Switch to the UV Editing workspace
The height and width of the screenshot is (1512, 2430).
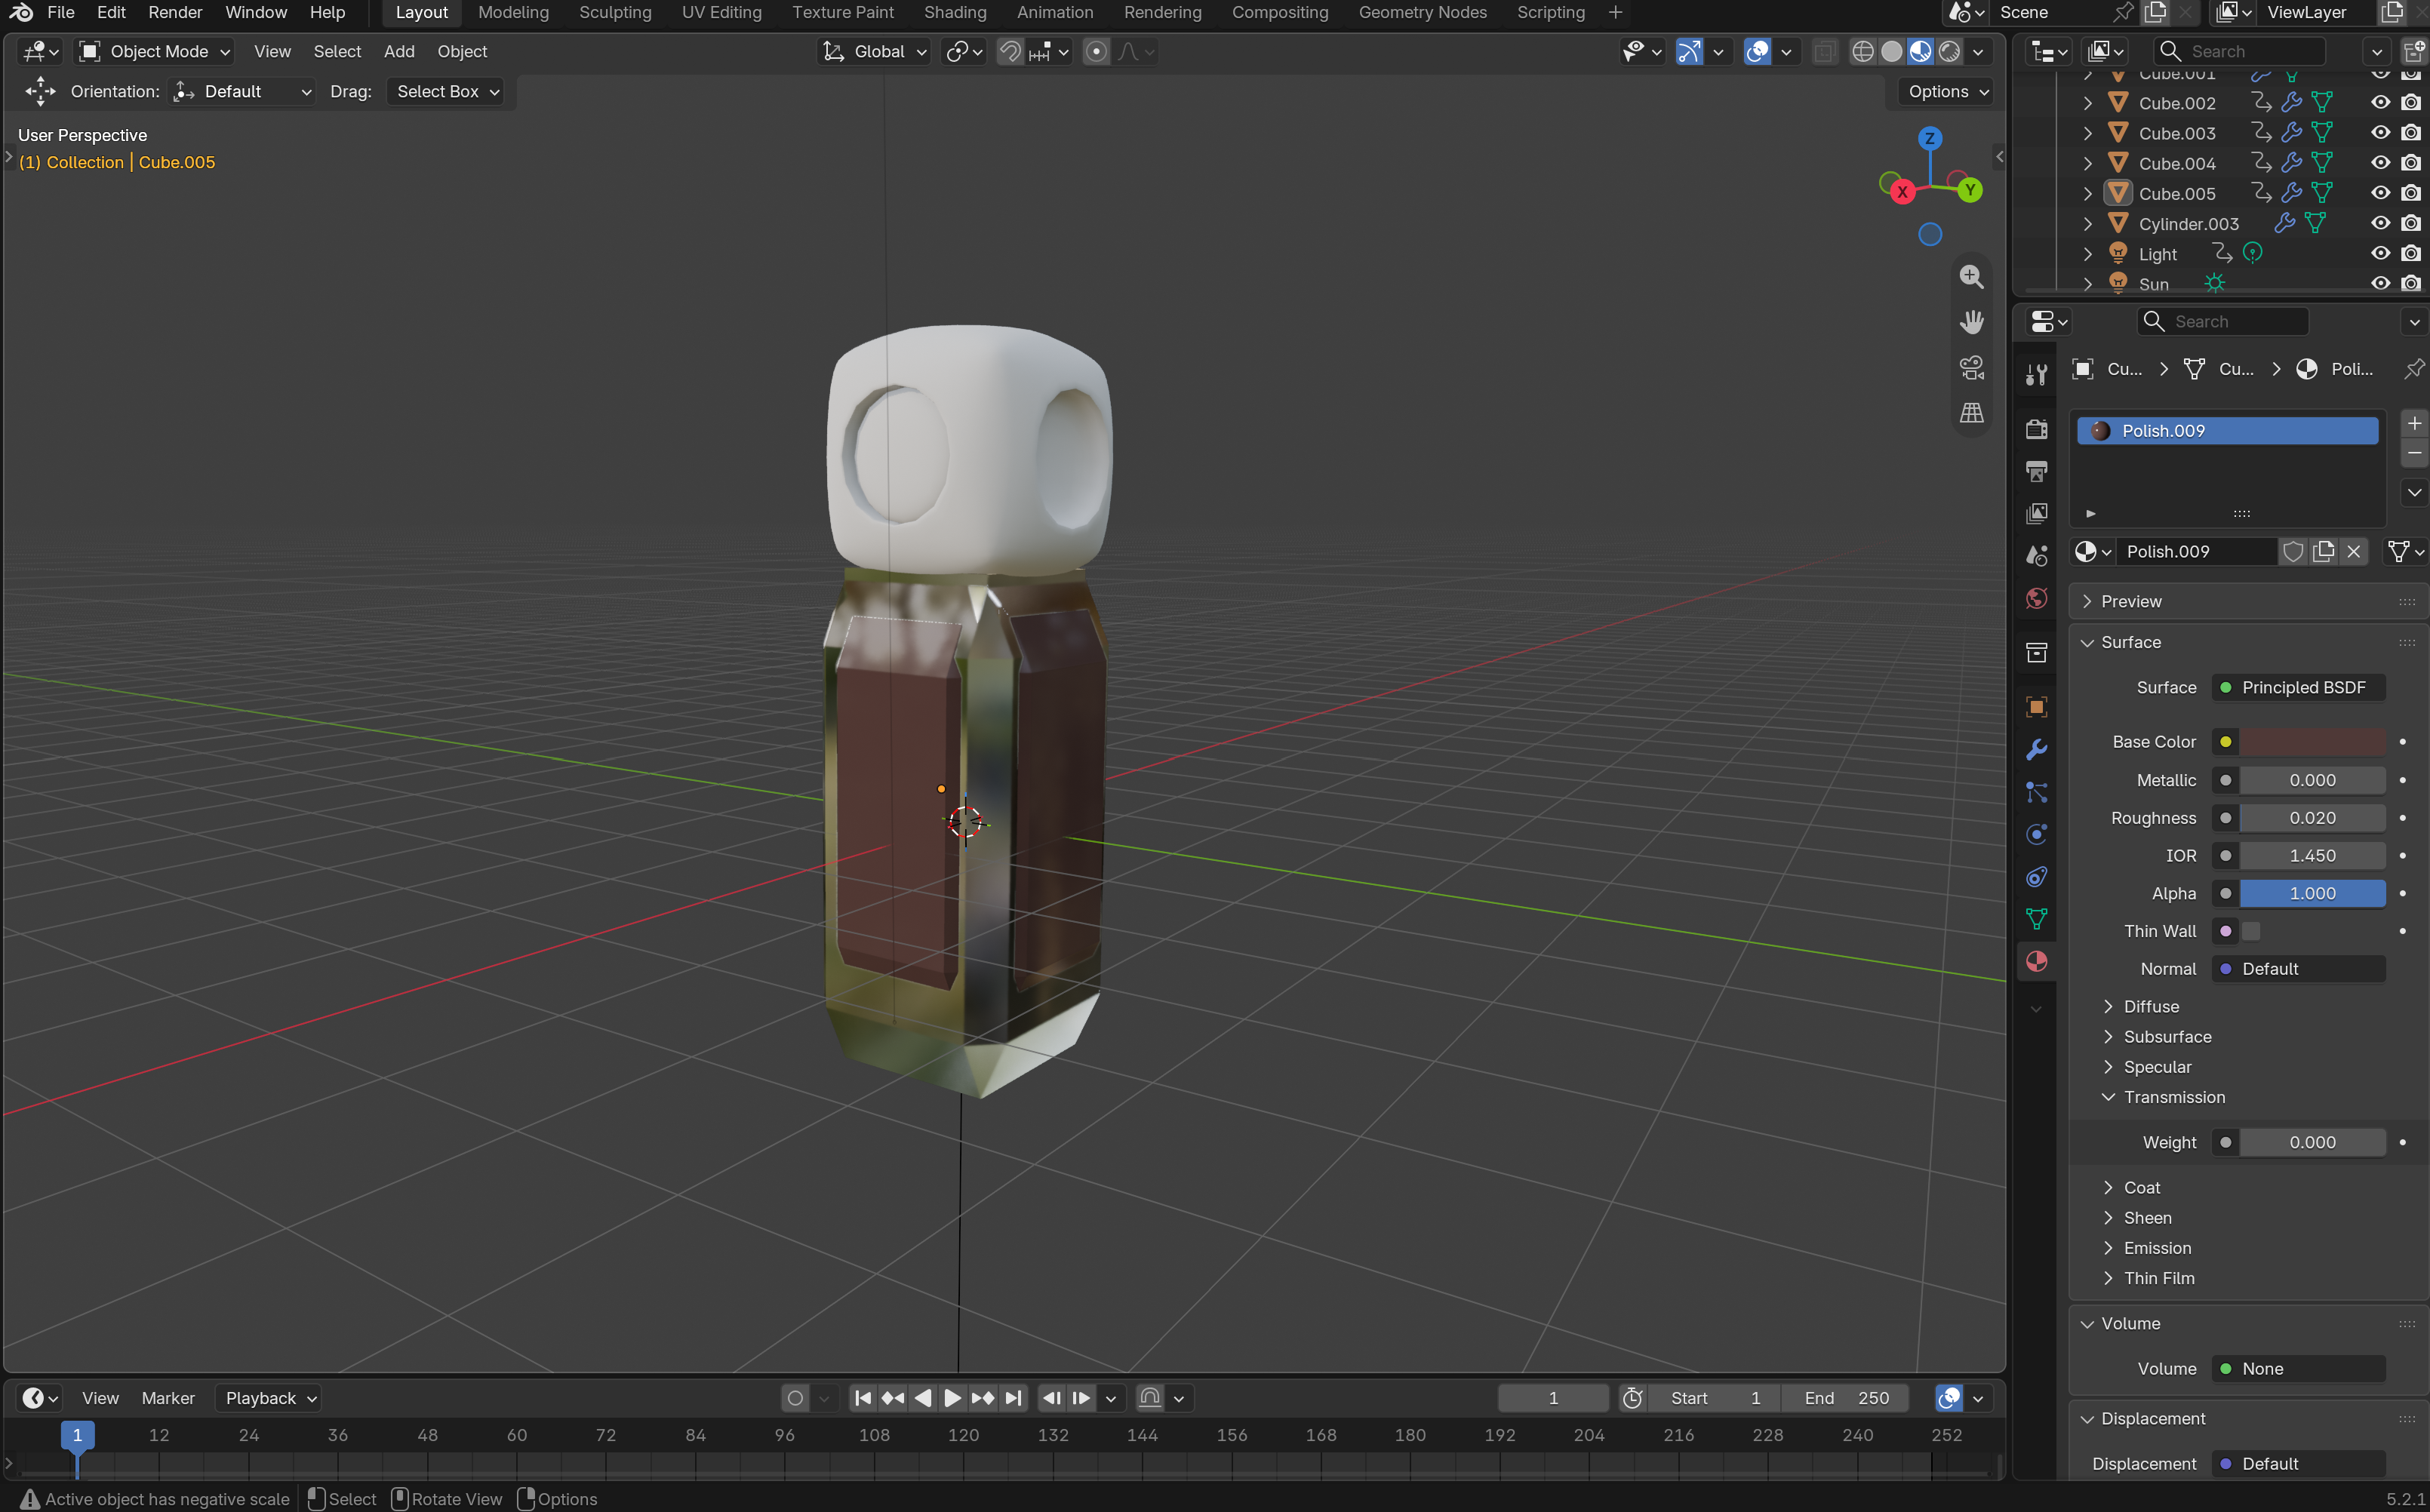pyautogui.click(x=721, y=13)
